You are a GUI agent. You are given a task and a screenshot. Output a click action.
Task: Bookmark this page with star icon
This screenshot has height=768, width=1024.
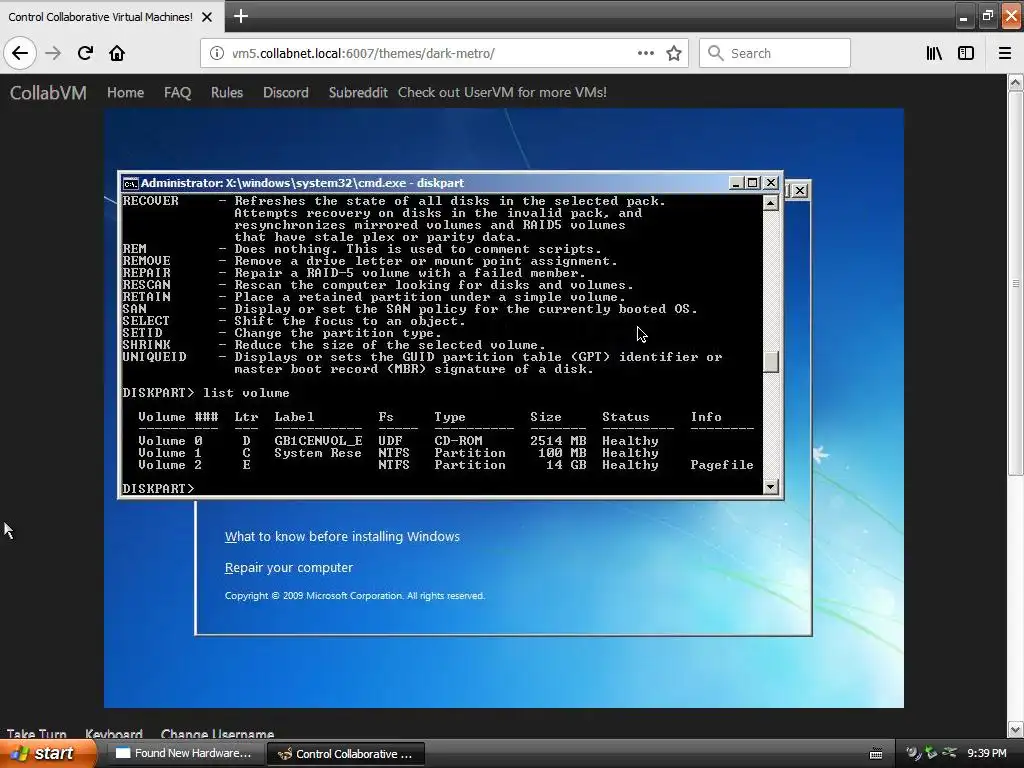pyautogui.click(x=674, y=53)
